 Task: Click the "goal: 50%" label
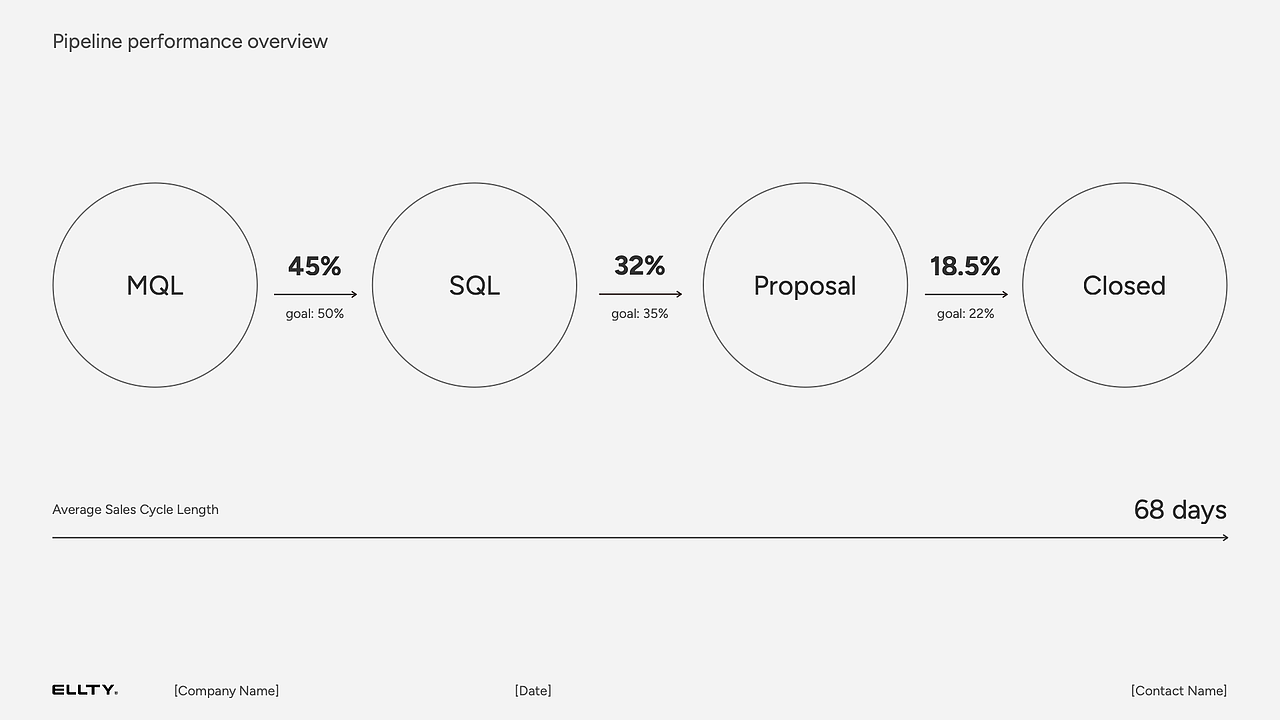click(315, 314)
